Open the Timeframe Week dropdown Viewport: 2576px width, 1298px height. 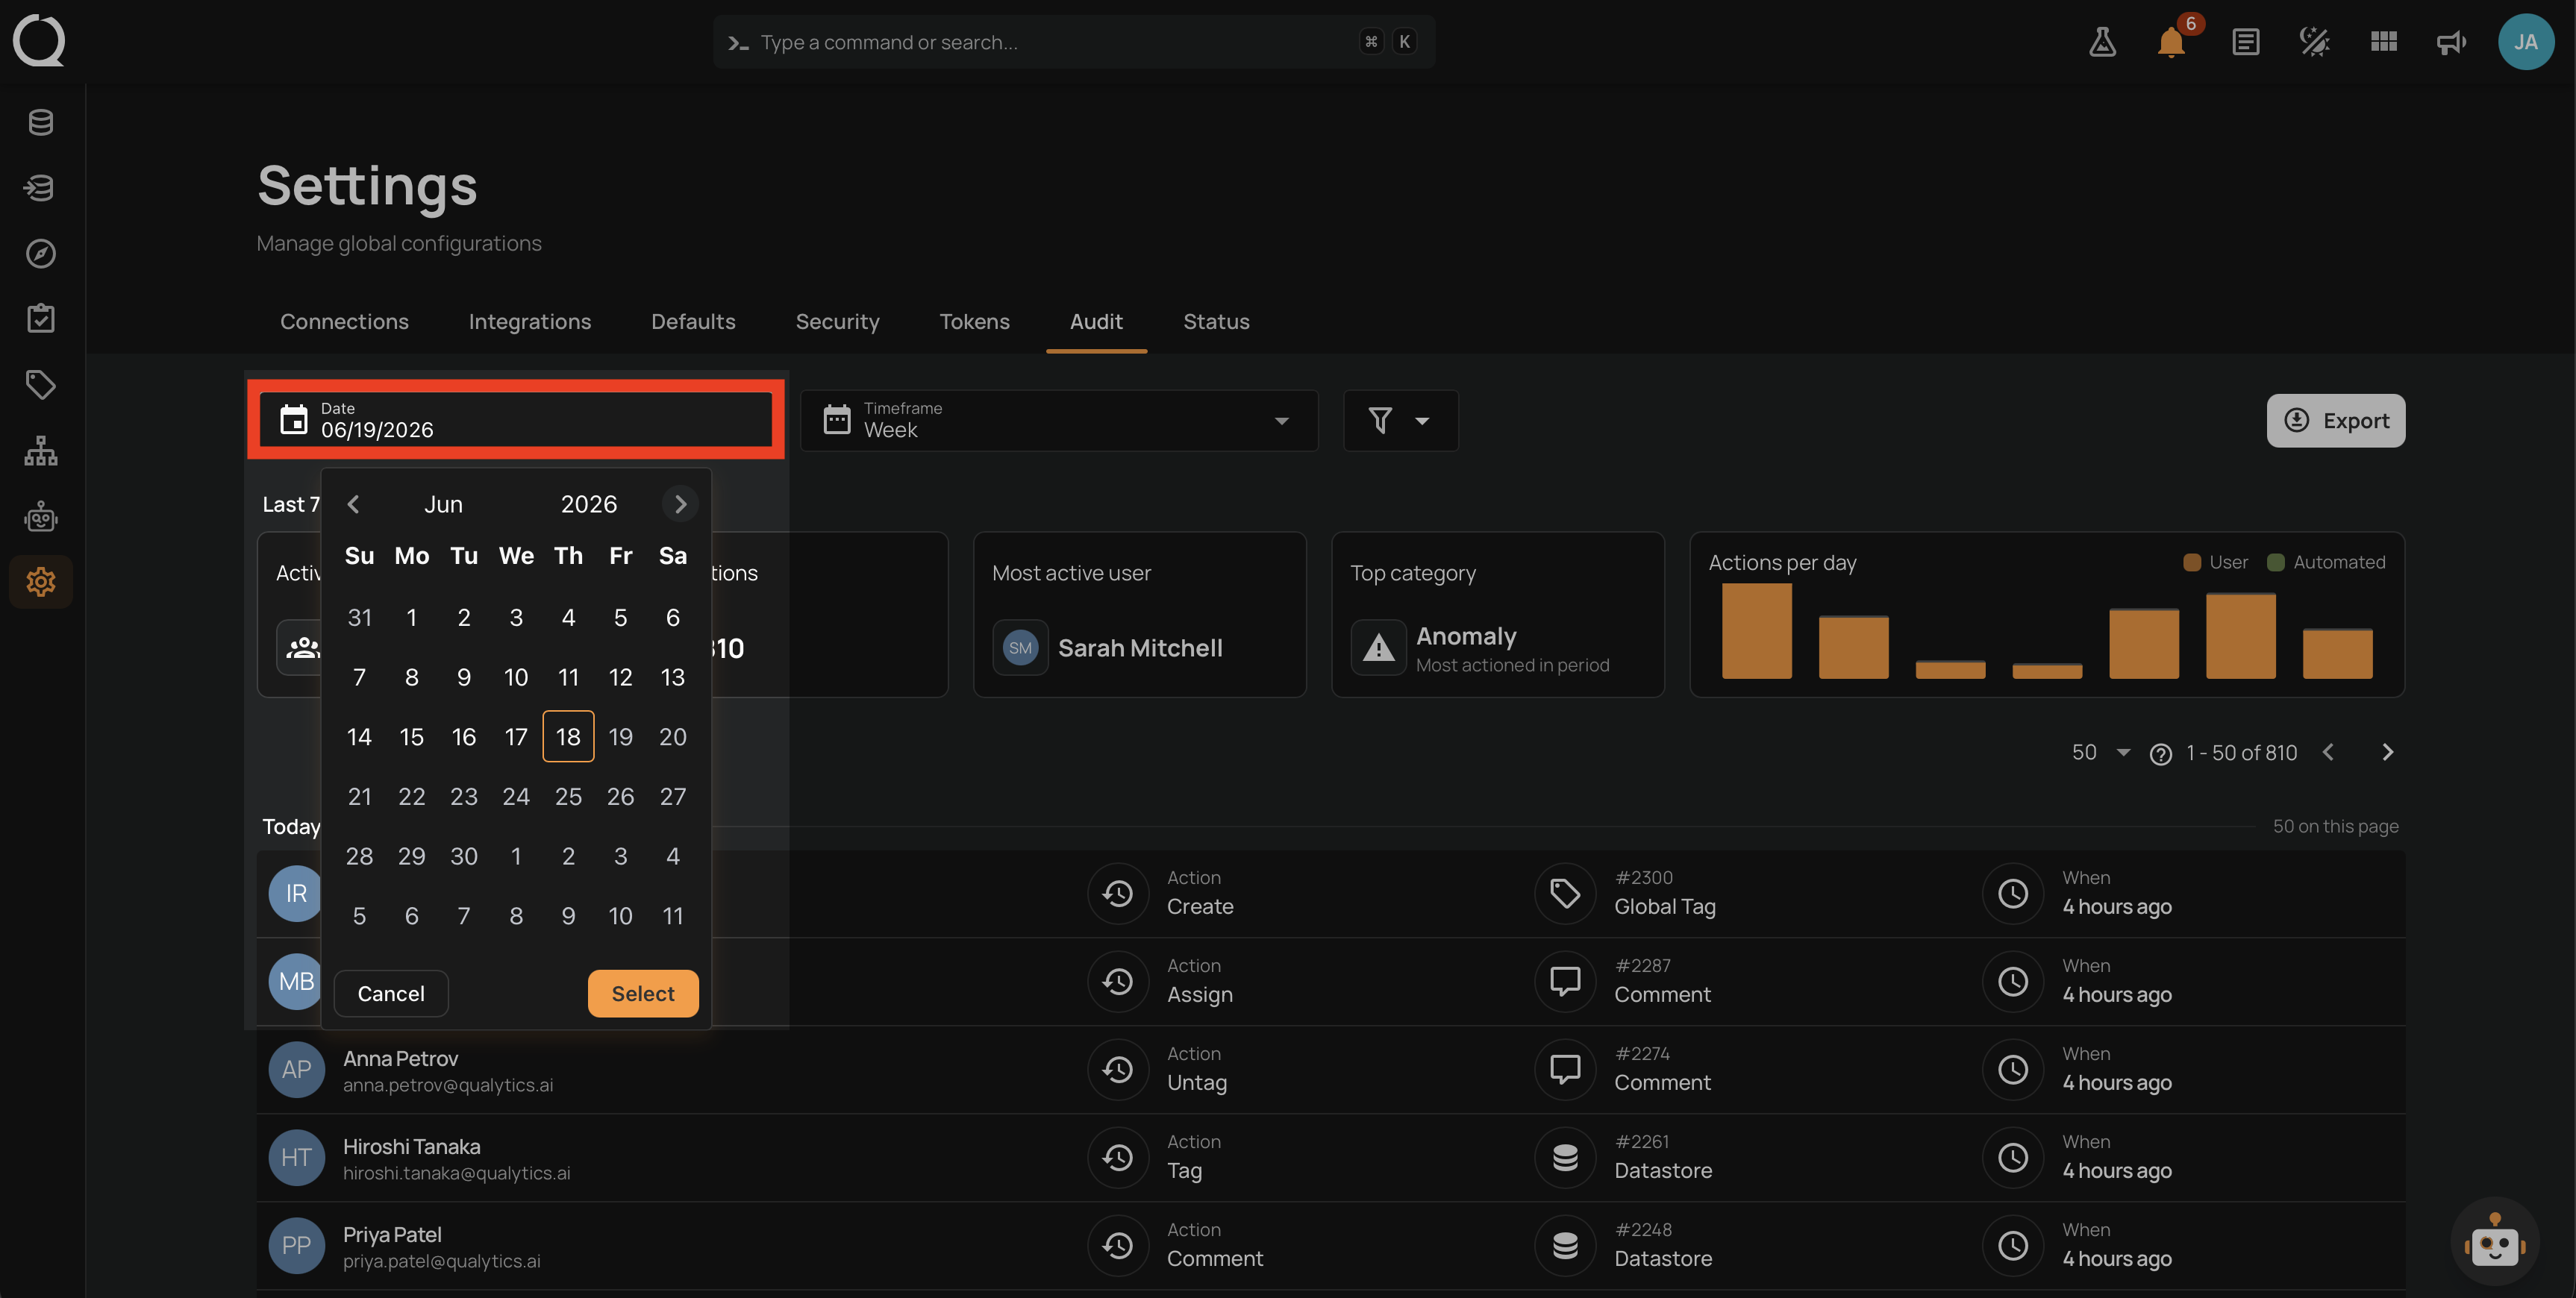coord(1059,420)
